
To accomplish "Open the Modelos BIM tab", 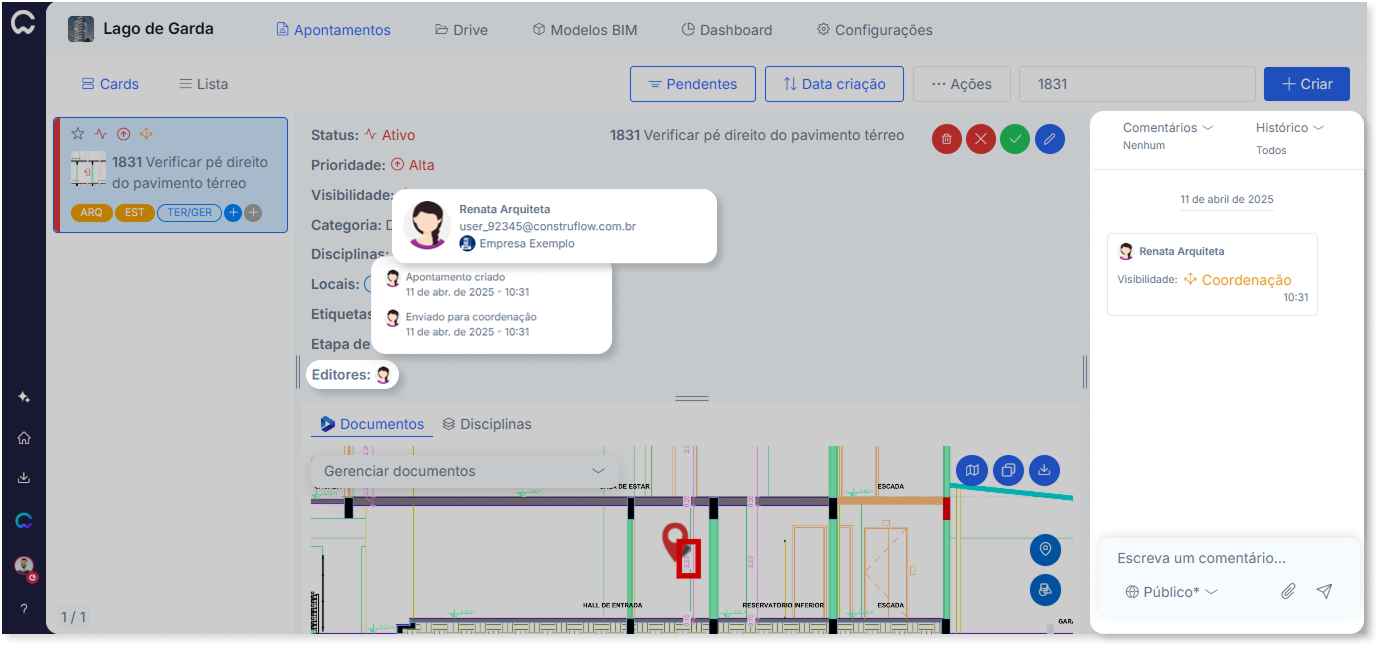I will 584,30.
